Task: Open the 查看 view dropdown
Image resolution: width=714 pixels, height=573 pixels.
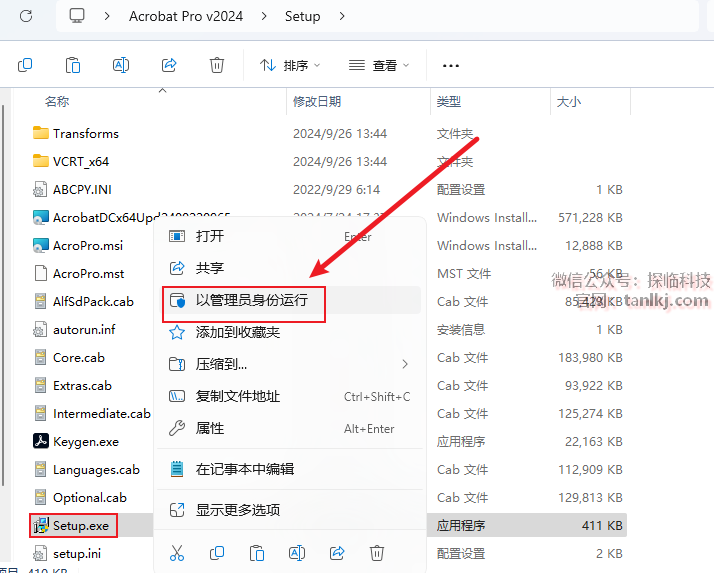Action: (x=379, y=66)
